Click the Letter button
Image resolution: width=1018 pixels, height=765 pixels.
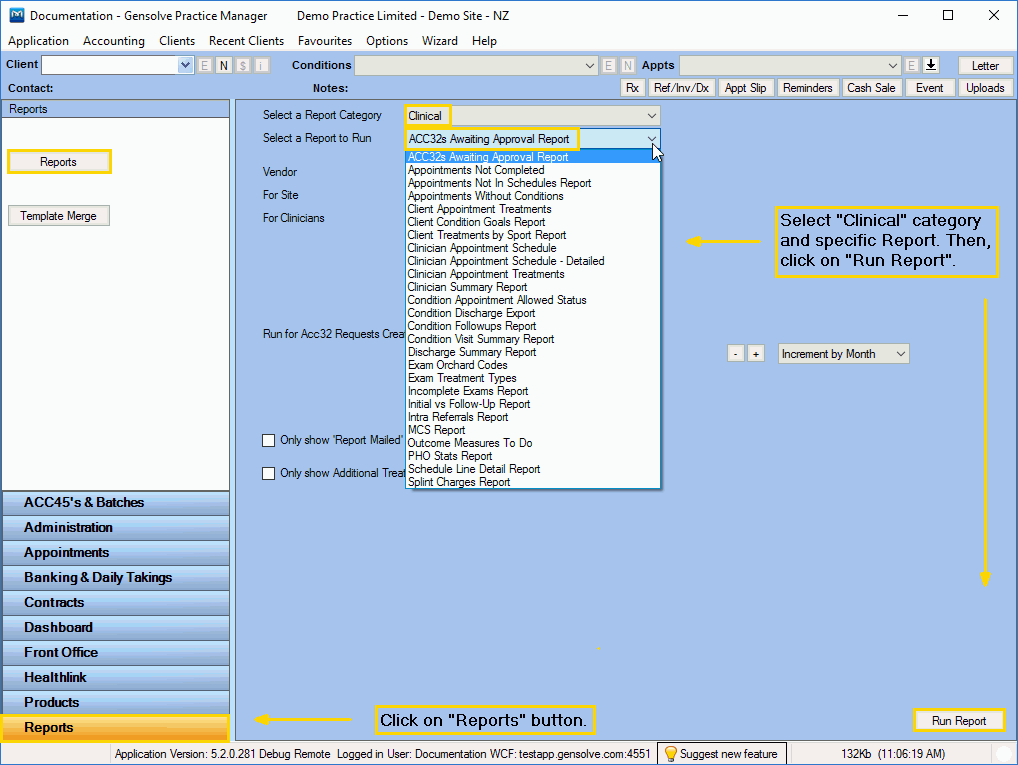point(985,66)
